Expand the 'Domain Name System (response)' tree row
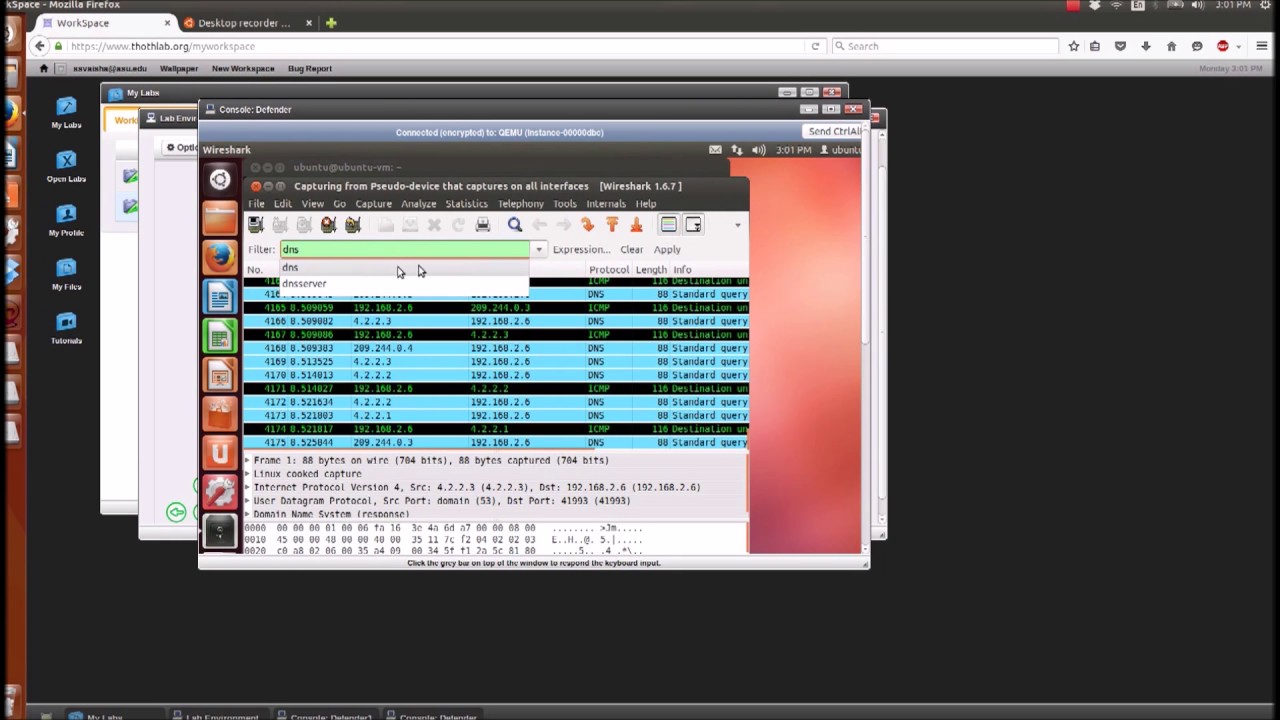The image size is (1280, 720). pyautogui.click(x=248, y=514)
